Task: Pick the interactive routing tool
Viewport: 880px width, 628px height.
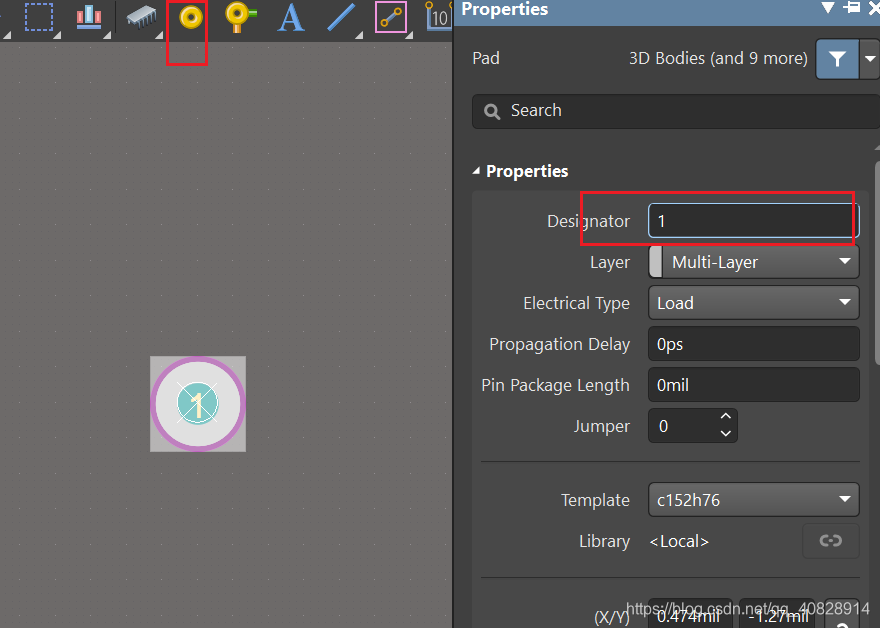Action: [x=391, y=17]
